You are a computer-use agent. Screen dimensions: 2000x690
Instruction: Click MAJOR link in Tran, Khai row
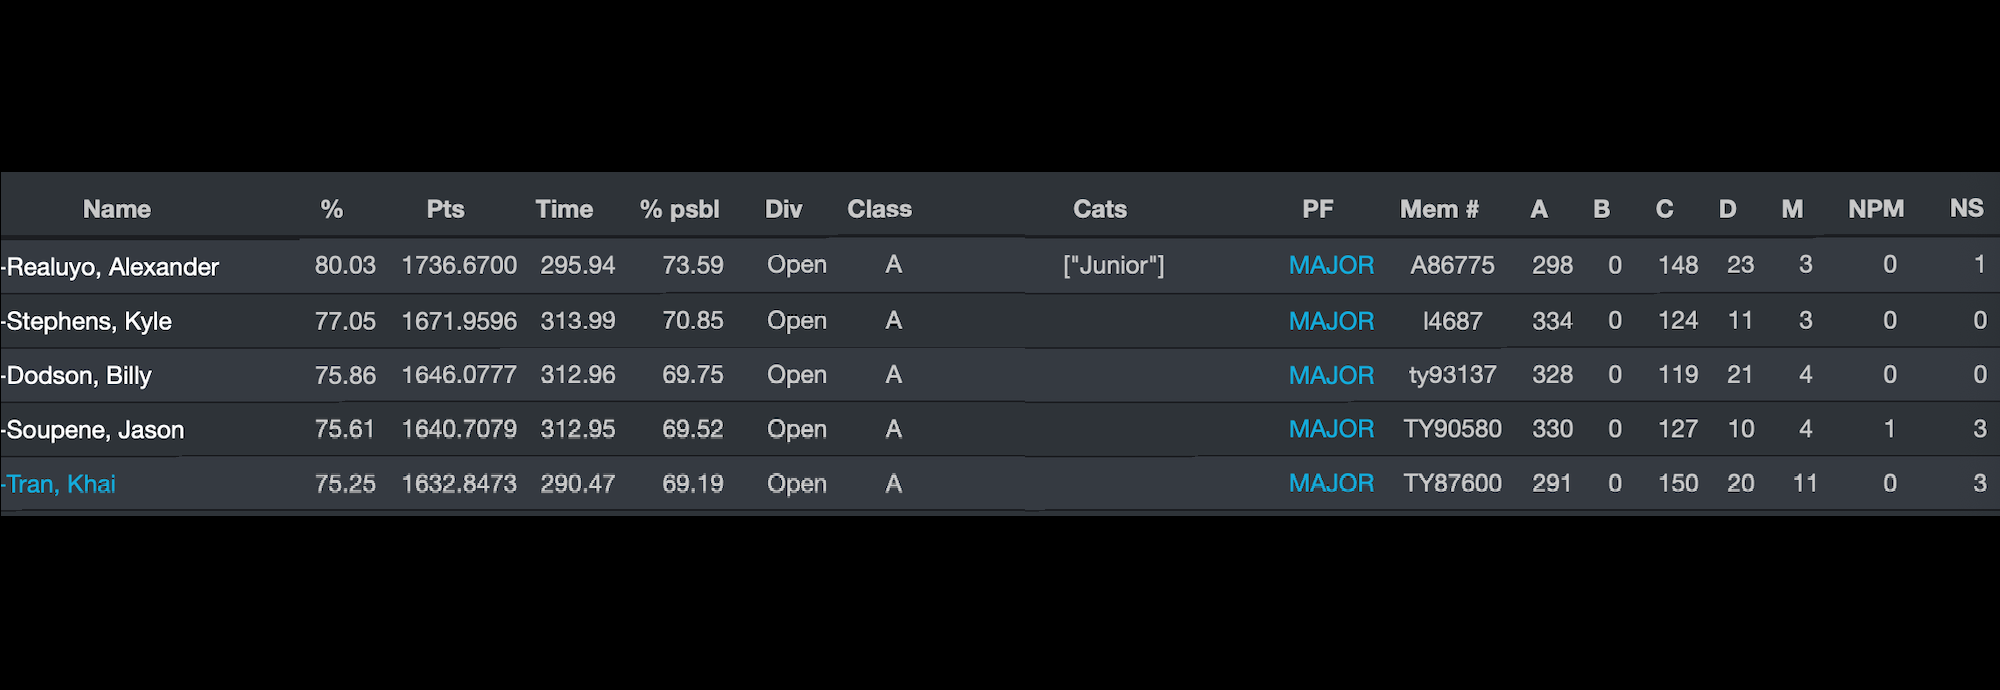1331,483
